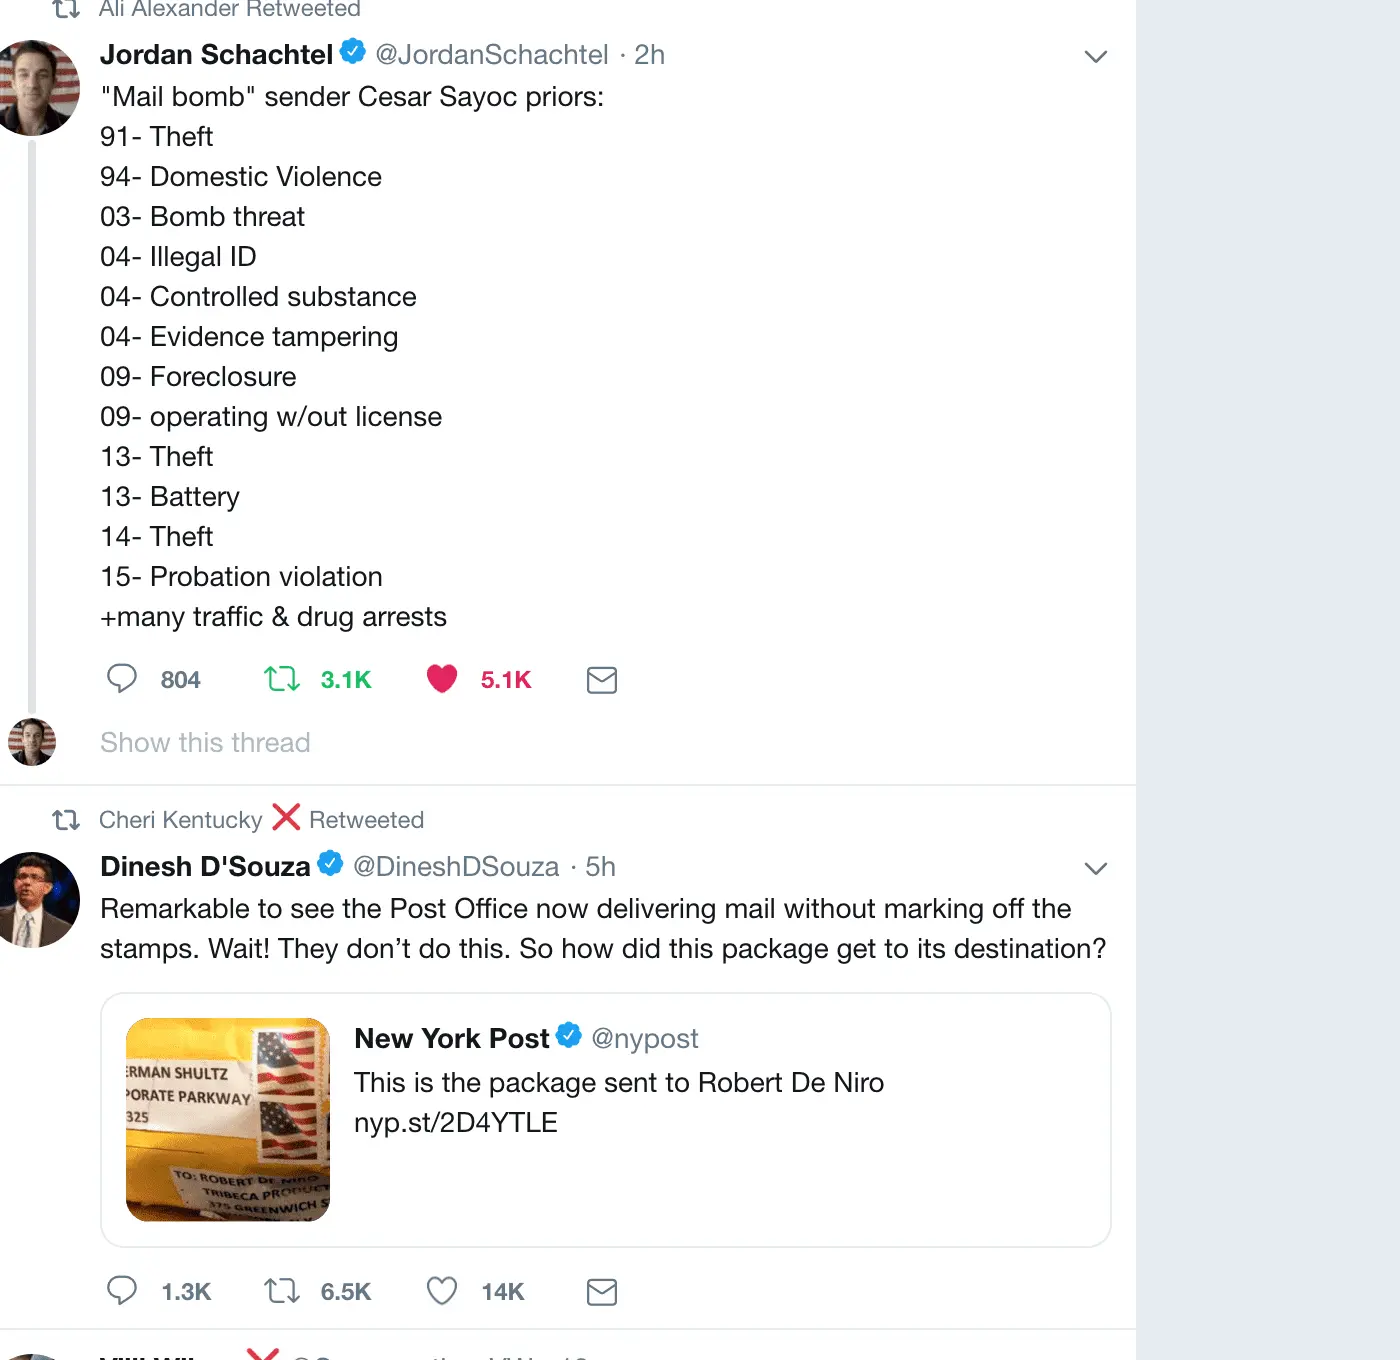Viewport: 1400px width, 1360px height.
Task: Open the nyp.st/2D4YTLE link
Action: [x=456, y=1122]
